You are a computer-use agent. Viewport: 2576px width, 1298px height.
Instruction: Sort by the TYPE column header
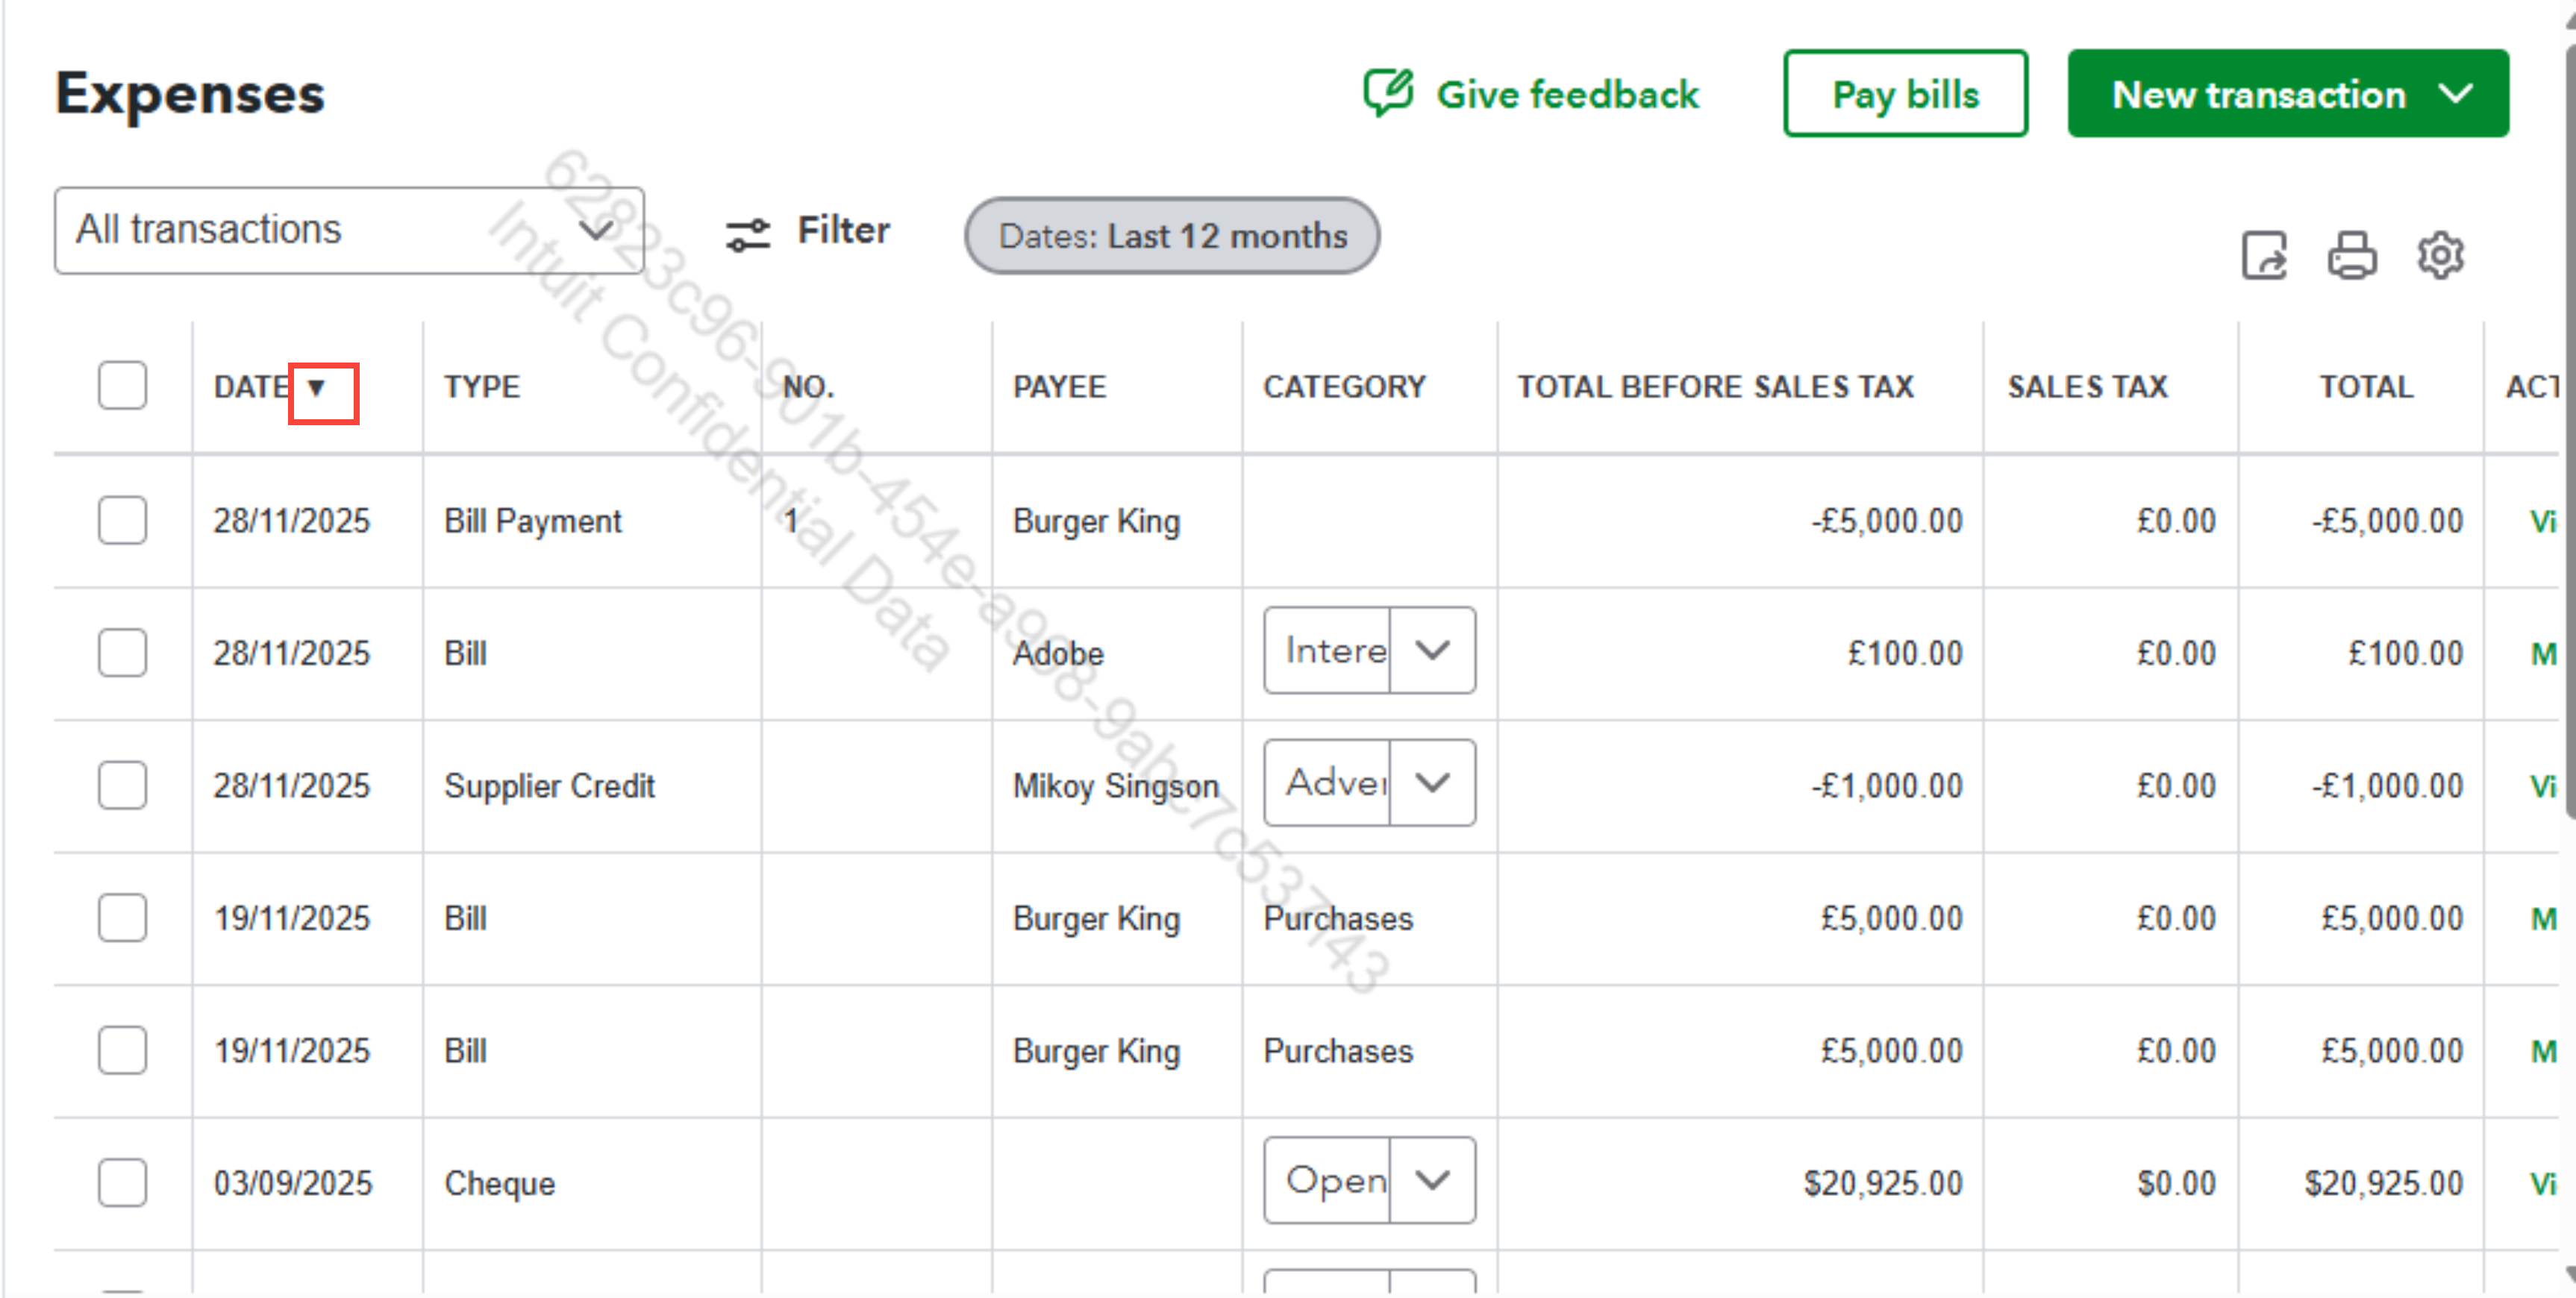coord(482,387)
